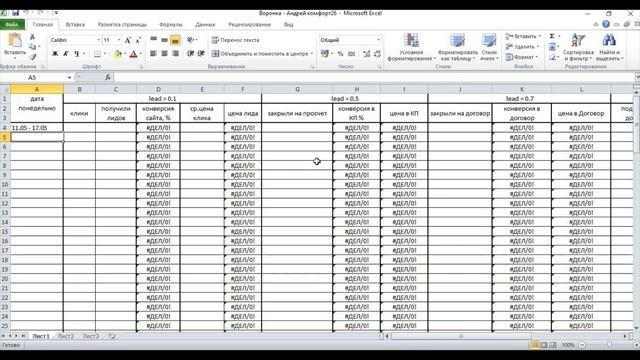Click the Paste (Вставить) clipboard icon

coord(15,40)
